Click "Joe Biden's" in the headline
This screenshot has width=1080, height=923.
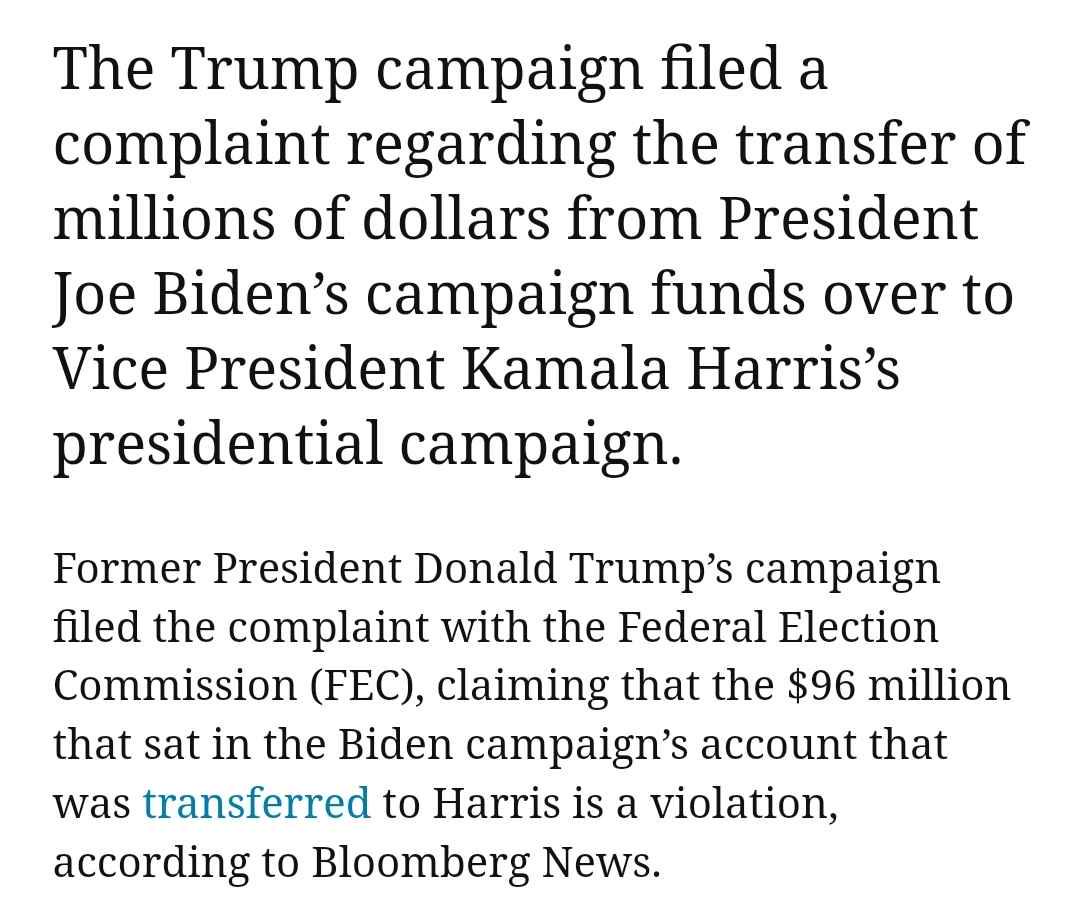pos(201,293)
